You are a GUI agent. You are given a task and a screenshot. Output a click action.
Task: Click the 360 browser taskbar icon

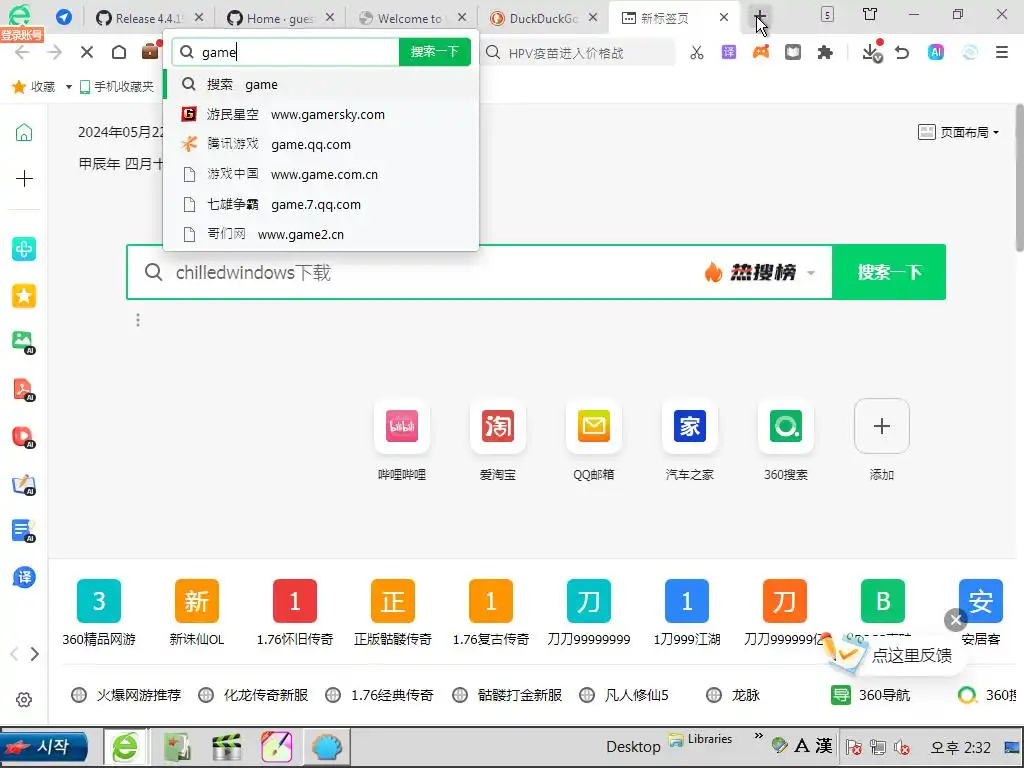[125, 746]
